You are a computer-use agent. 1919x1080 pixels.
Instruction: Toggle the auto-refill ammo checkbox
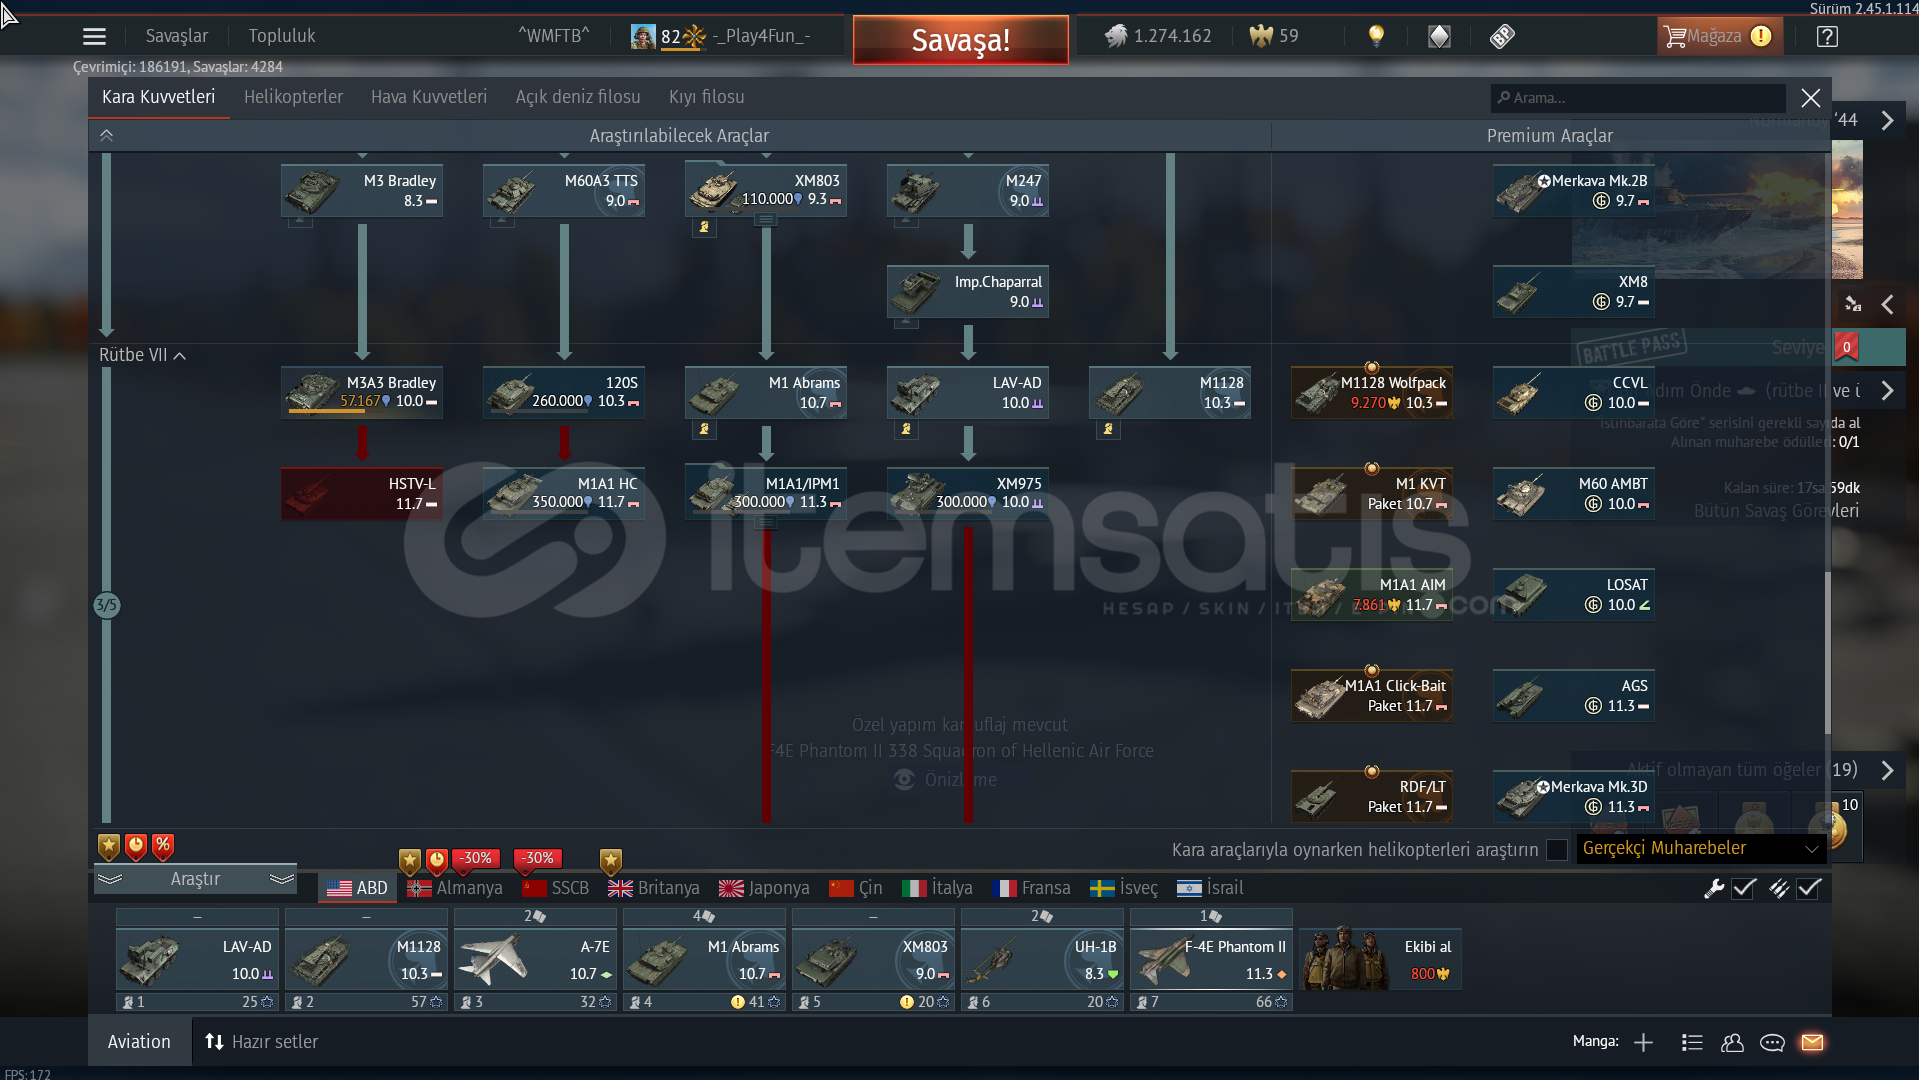click(x=1809, y=888)
